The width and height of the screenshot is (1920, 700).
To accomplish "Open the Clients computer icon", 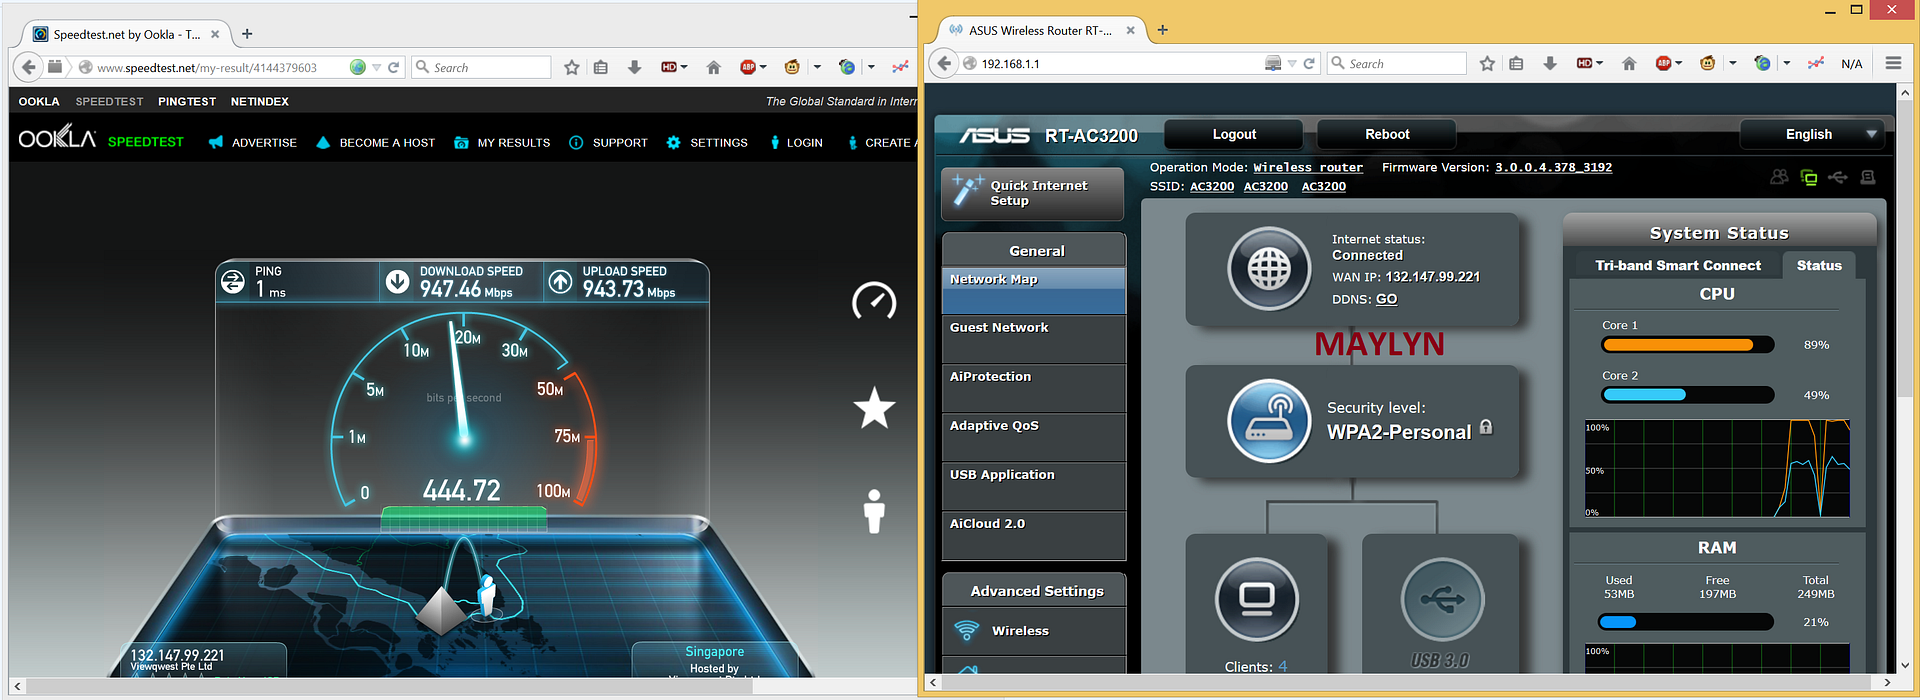I will tap(1256, 599).
